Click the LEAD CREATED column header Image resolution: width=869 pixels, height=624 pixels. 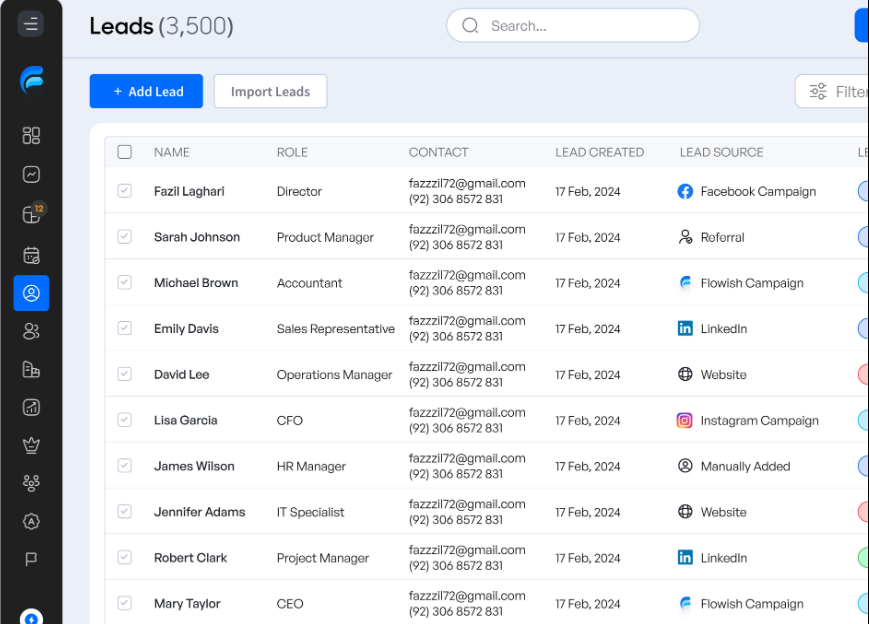tap(600, 152)
